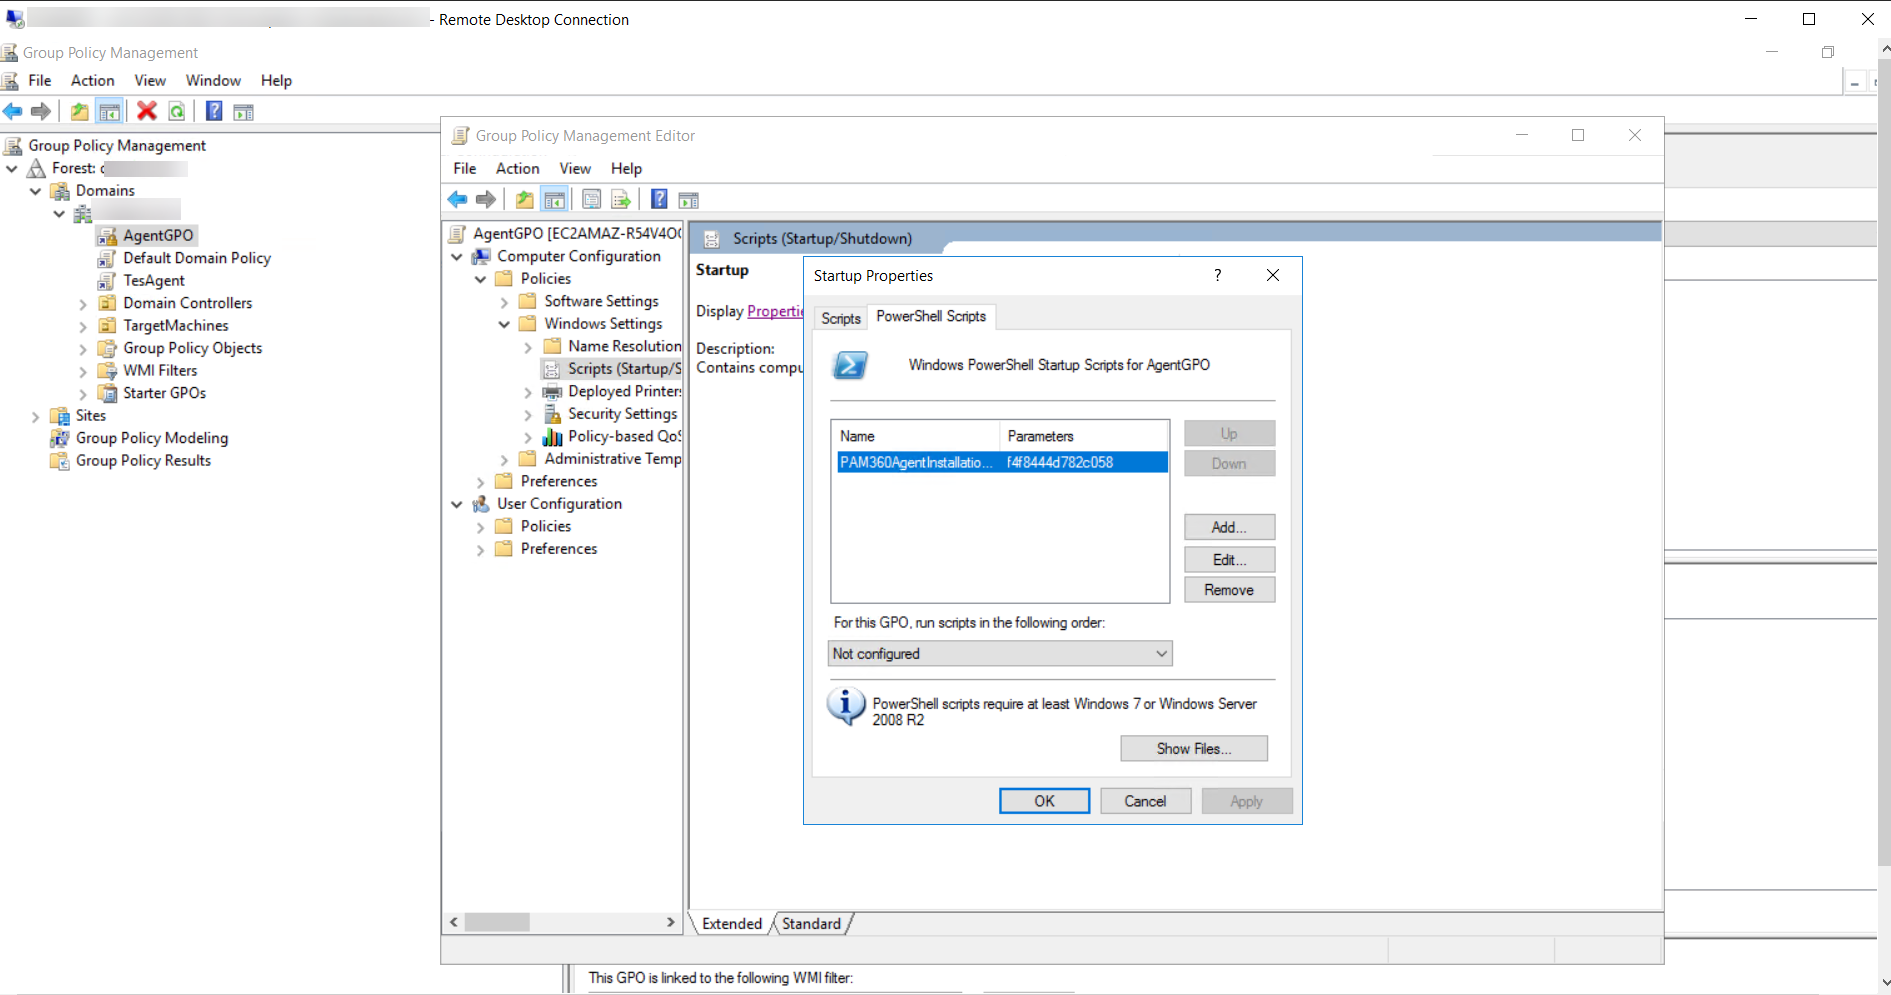Expand the Sites node
This screenshot has width=1891, height=995.
click(x=36, y=416)
